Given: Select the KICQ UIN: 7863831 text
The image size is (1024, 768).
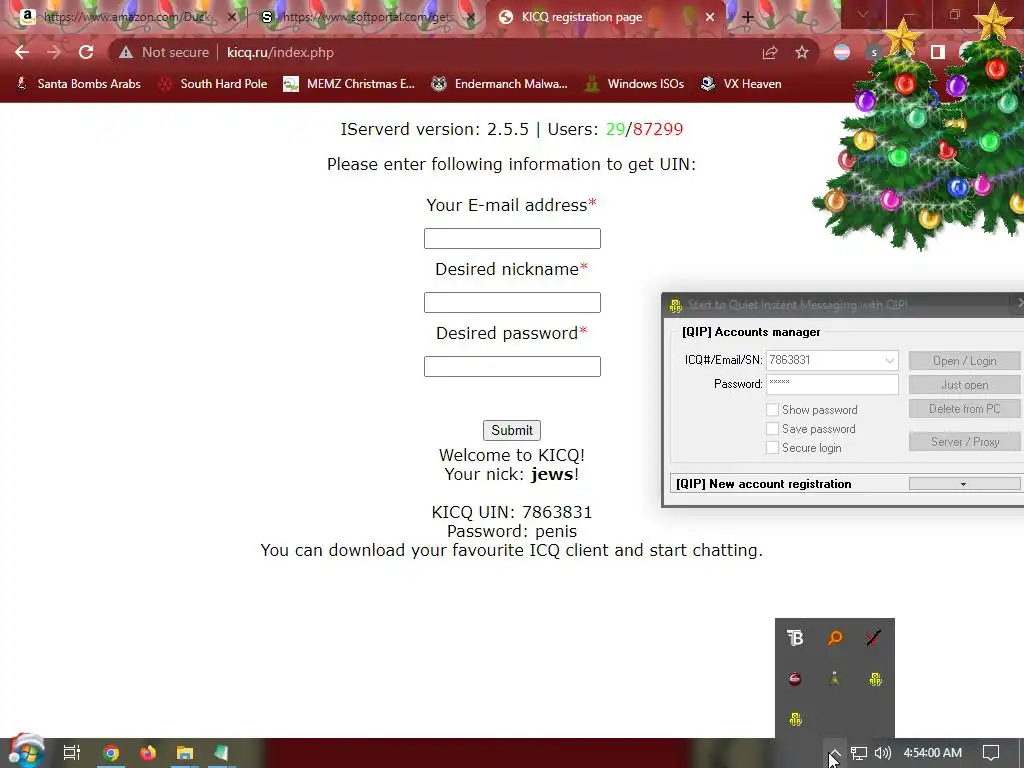Looking at the screenshot, I should 512,512.
